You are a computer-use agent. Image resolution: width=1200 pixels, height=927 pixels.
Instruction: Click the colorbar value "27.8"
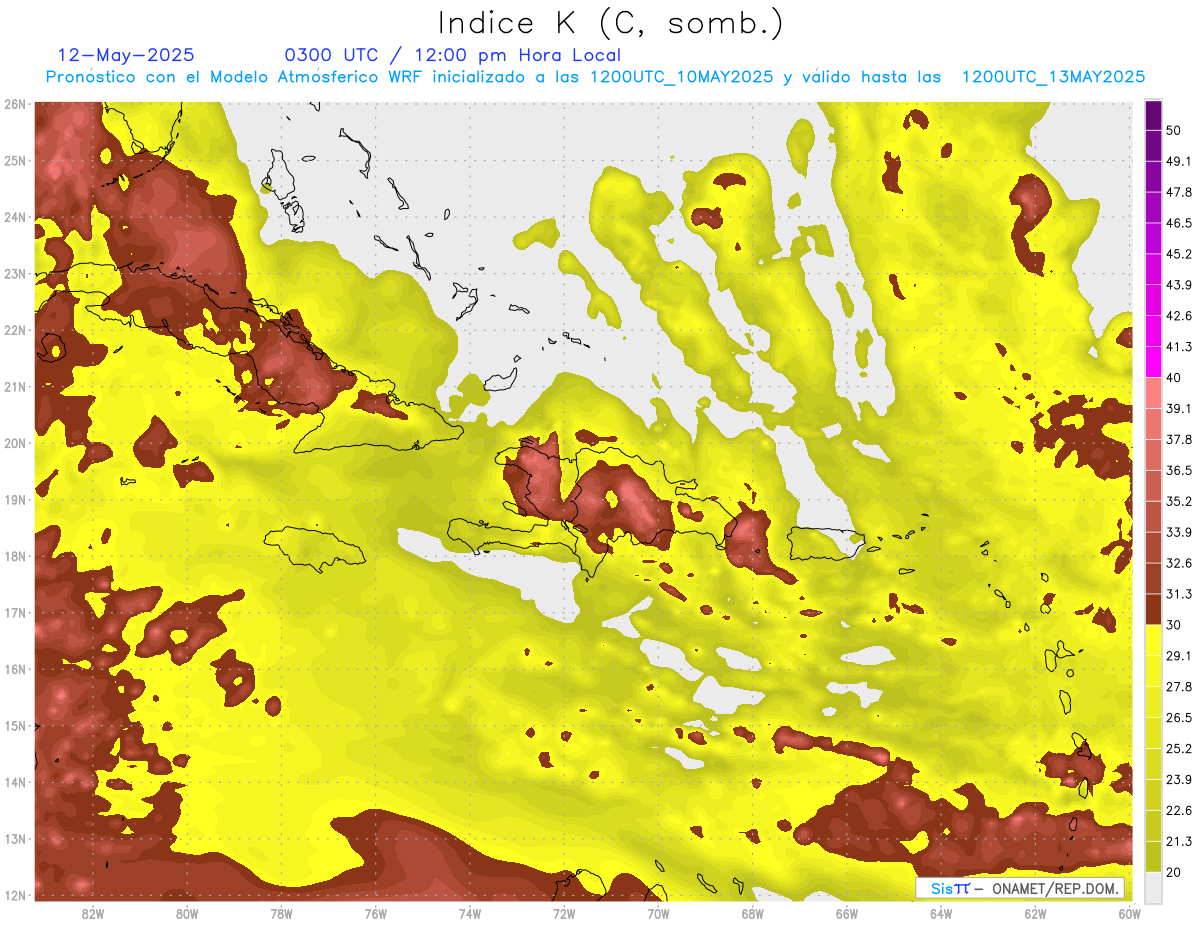click(1178, 687)
